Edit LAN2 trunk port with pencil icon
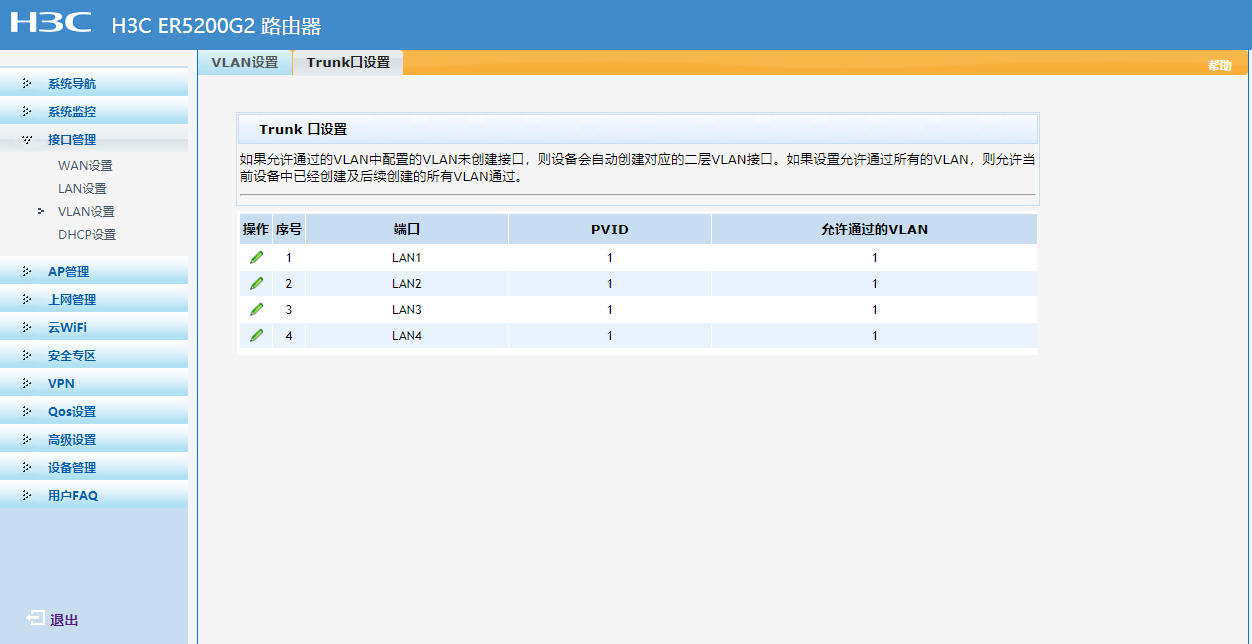 point(256,283)
